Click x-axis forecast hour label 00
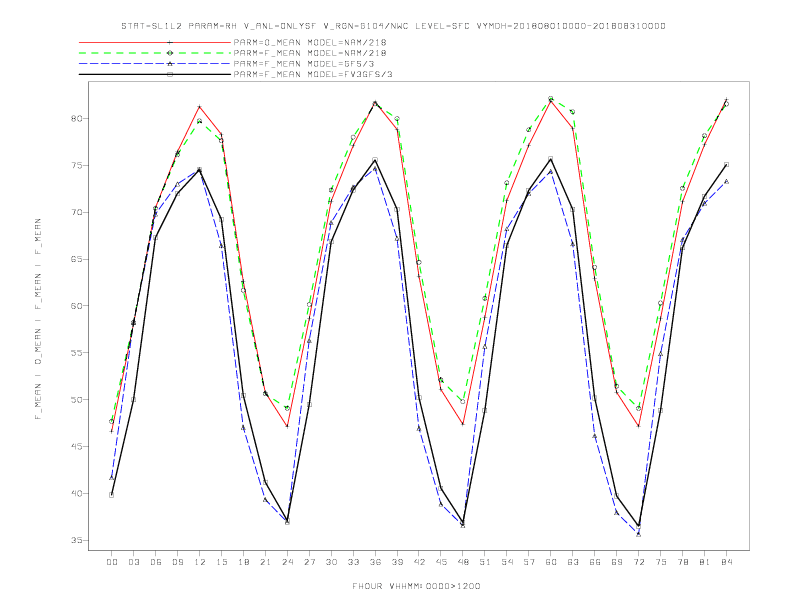The width and height of the screenshot is (792, 612). [x=112, y=562]
